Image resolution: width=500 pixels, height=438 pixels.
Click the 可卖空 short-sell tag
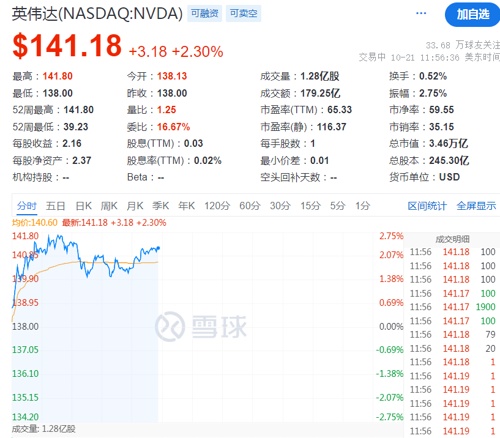coord(243,13)
